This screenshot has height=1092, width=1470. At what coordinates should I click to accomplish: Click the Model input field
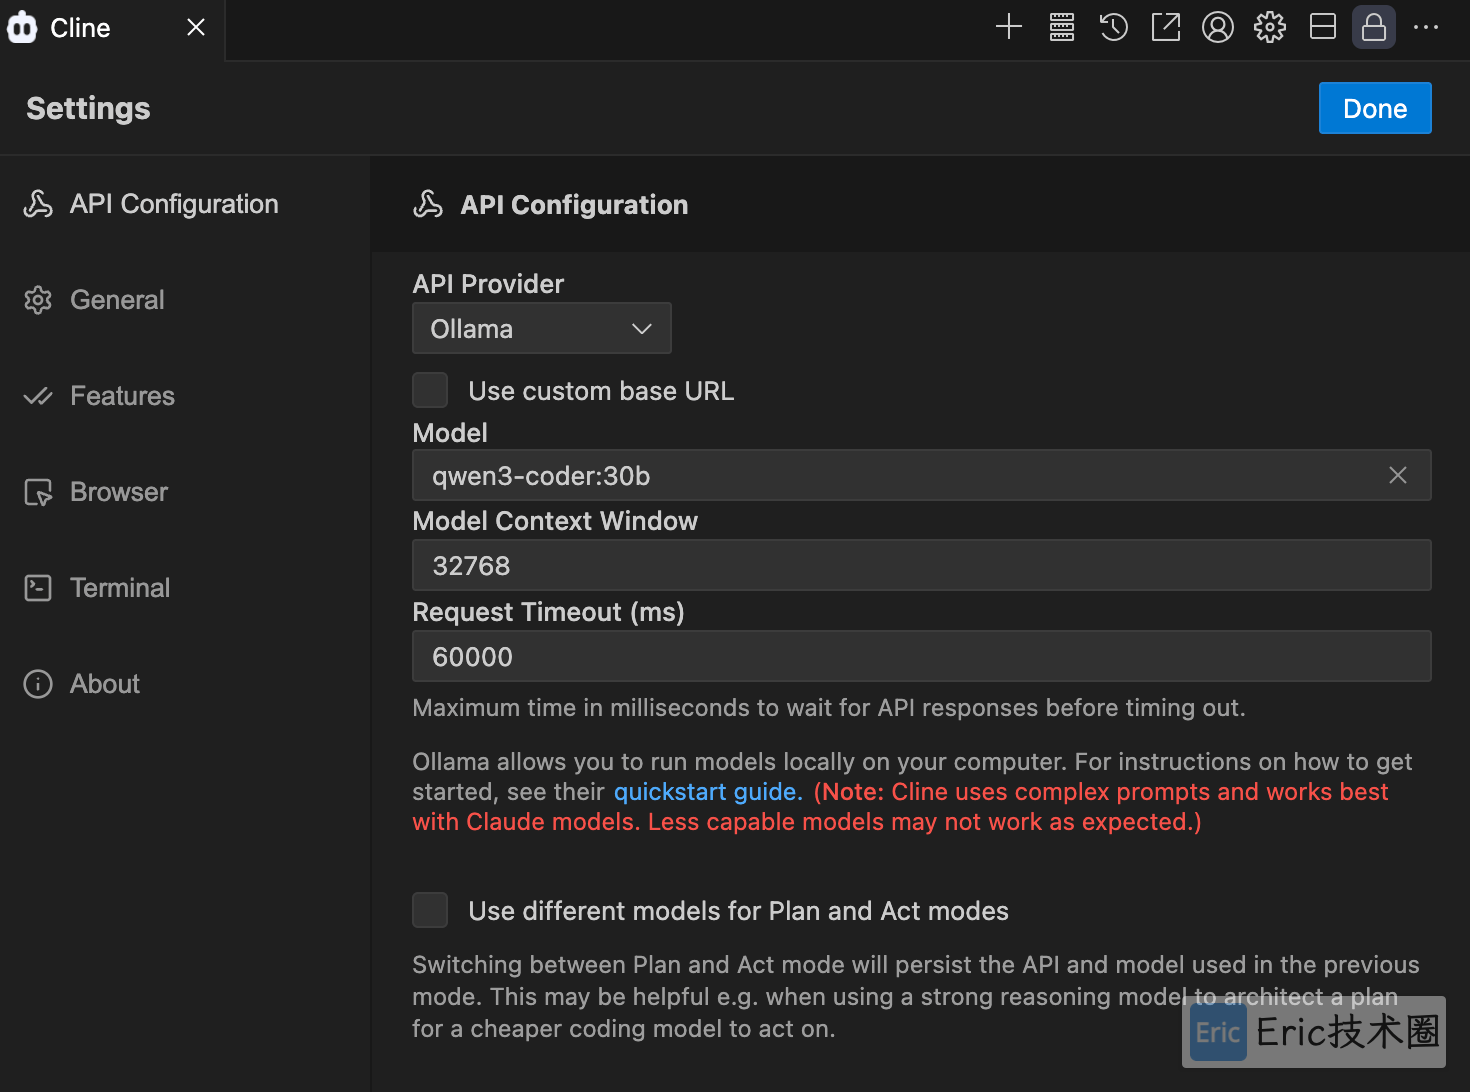pyautogui.click(x=922, y=475)
